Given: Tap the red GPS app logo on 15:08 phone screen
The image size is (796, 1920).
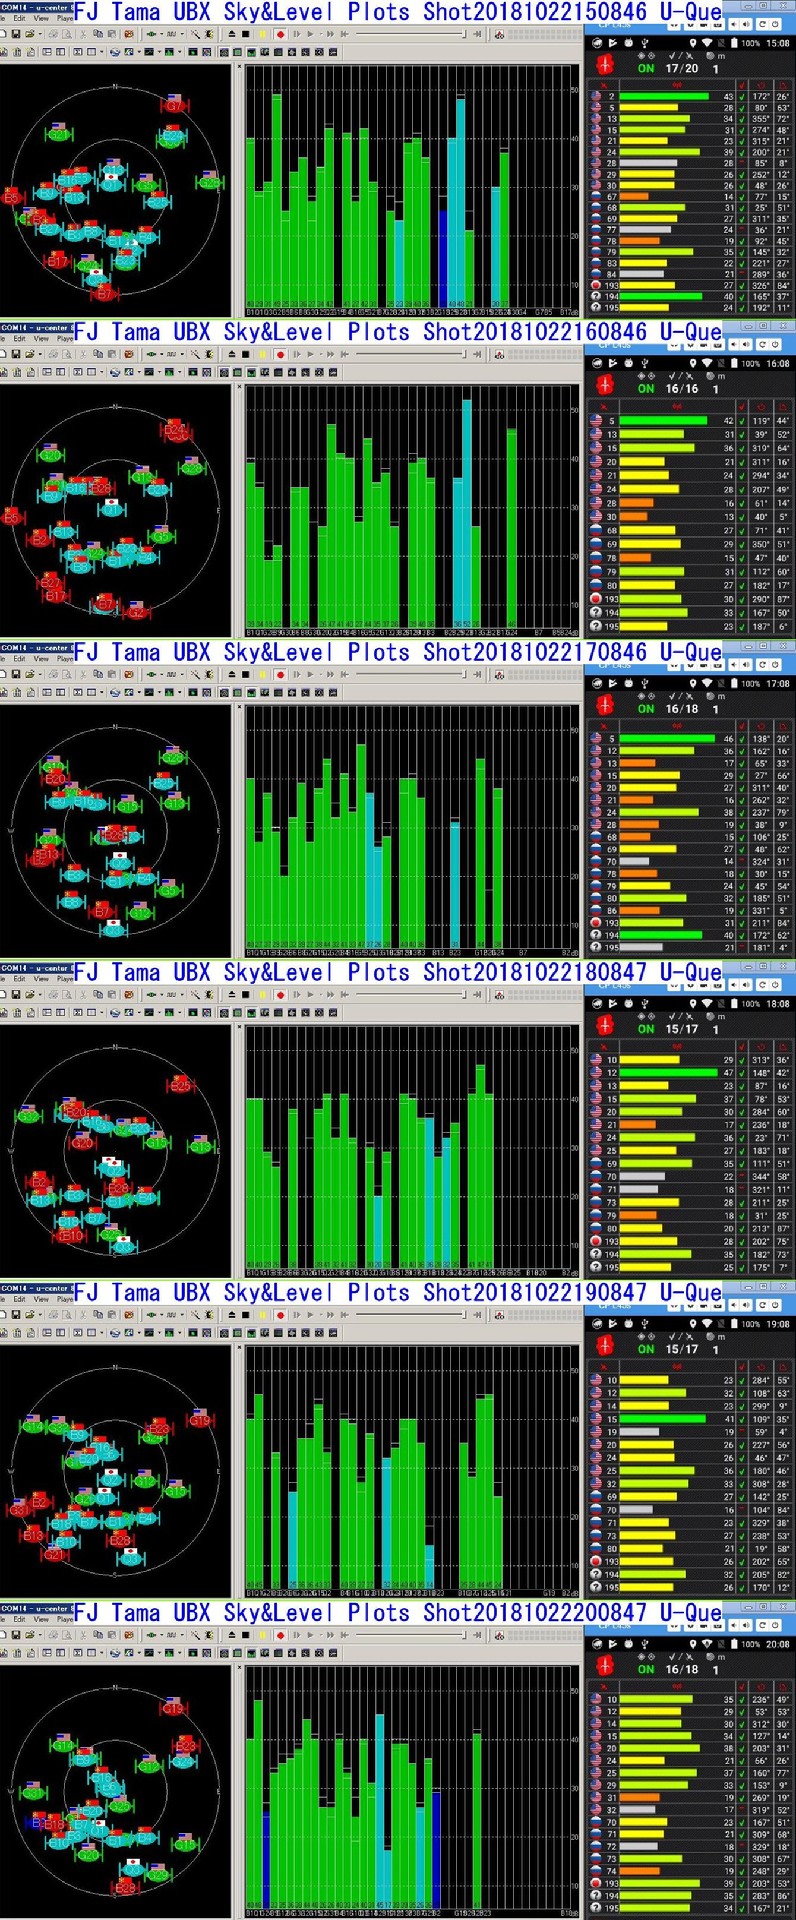Looking at the screenshot, I should (x=604, y=65).
